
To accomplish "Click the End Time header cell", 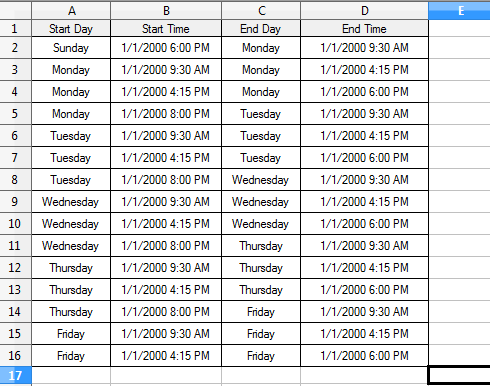I will tap(364, 28).
